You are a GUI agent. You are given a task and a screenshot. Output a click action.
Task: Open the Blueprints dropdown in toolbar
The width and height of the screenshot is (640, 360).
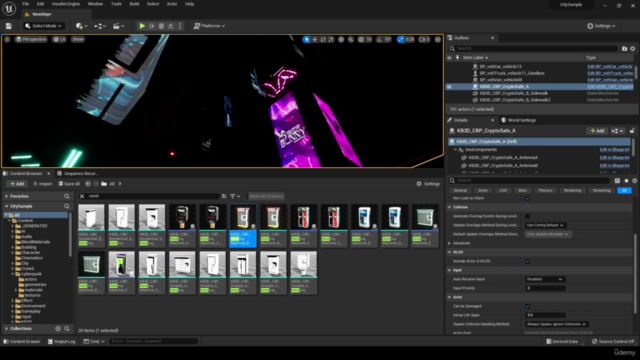pyautogui.click(x=100, y=26)
